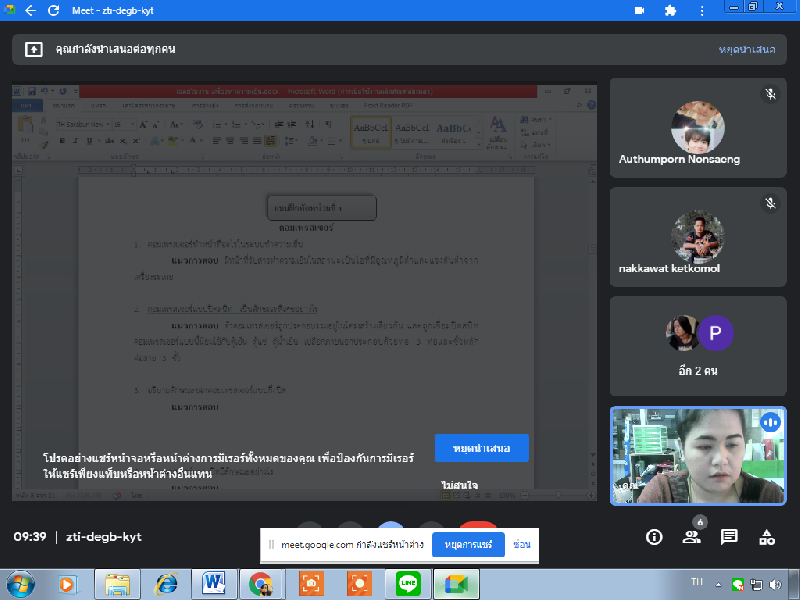
Task: Stop sharing in the meet.google.com bar
Action: (468, 545)
